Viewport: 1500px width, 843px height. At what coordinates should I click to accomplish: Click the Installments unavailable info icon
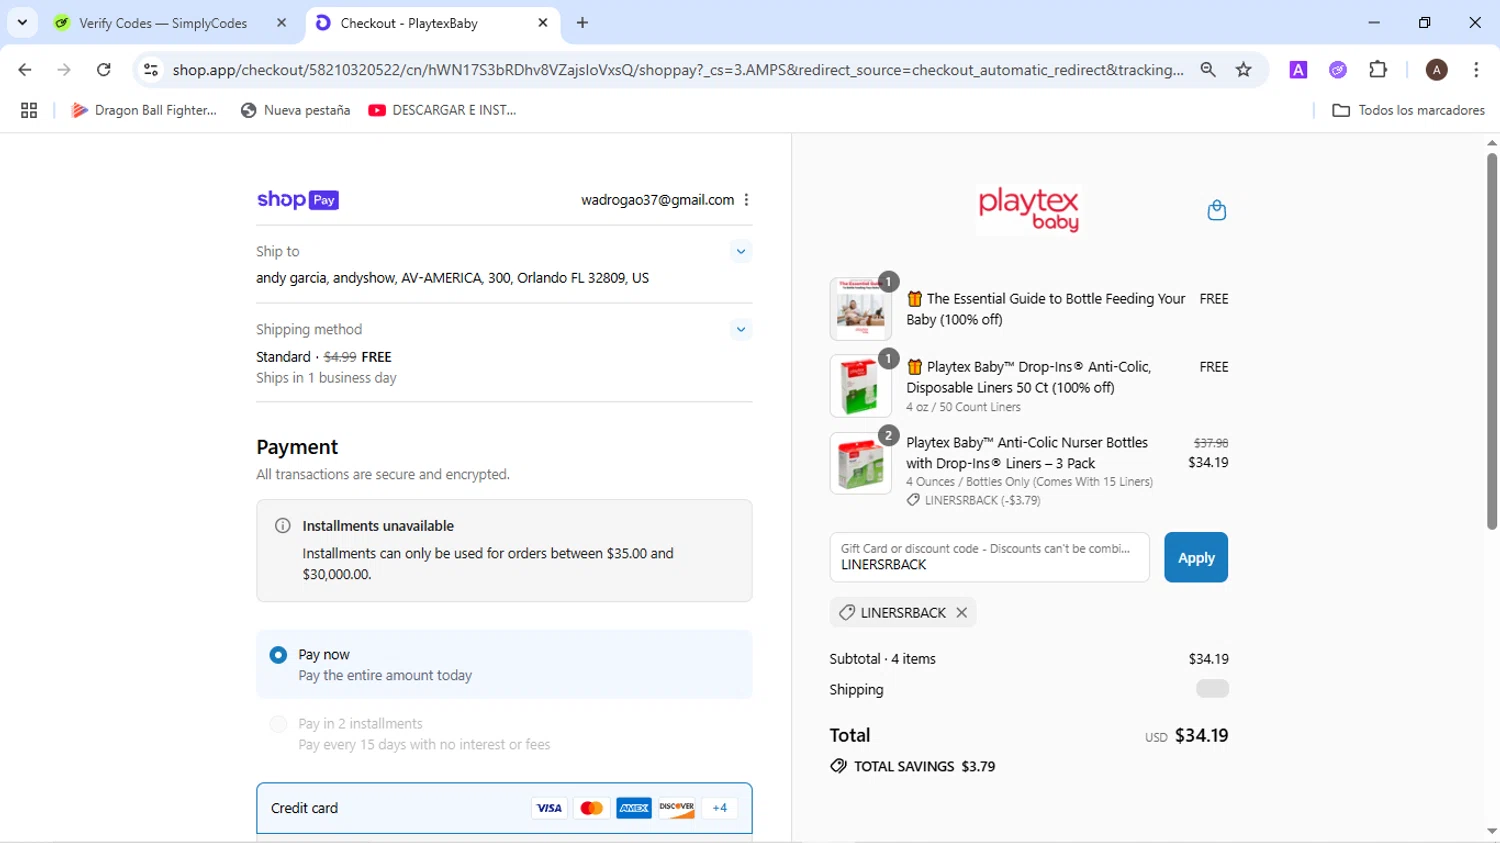(283, 526)
